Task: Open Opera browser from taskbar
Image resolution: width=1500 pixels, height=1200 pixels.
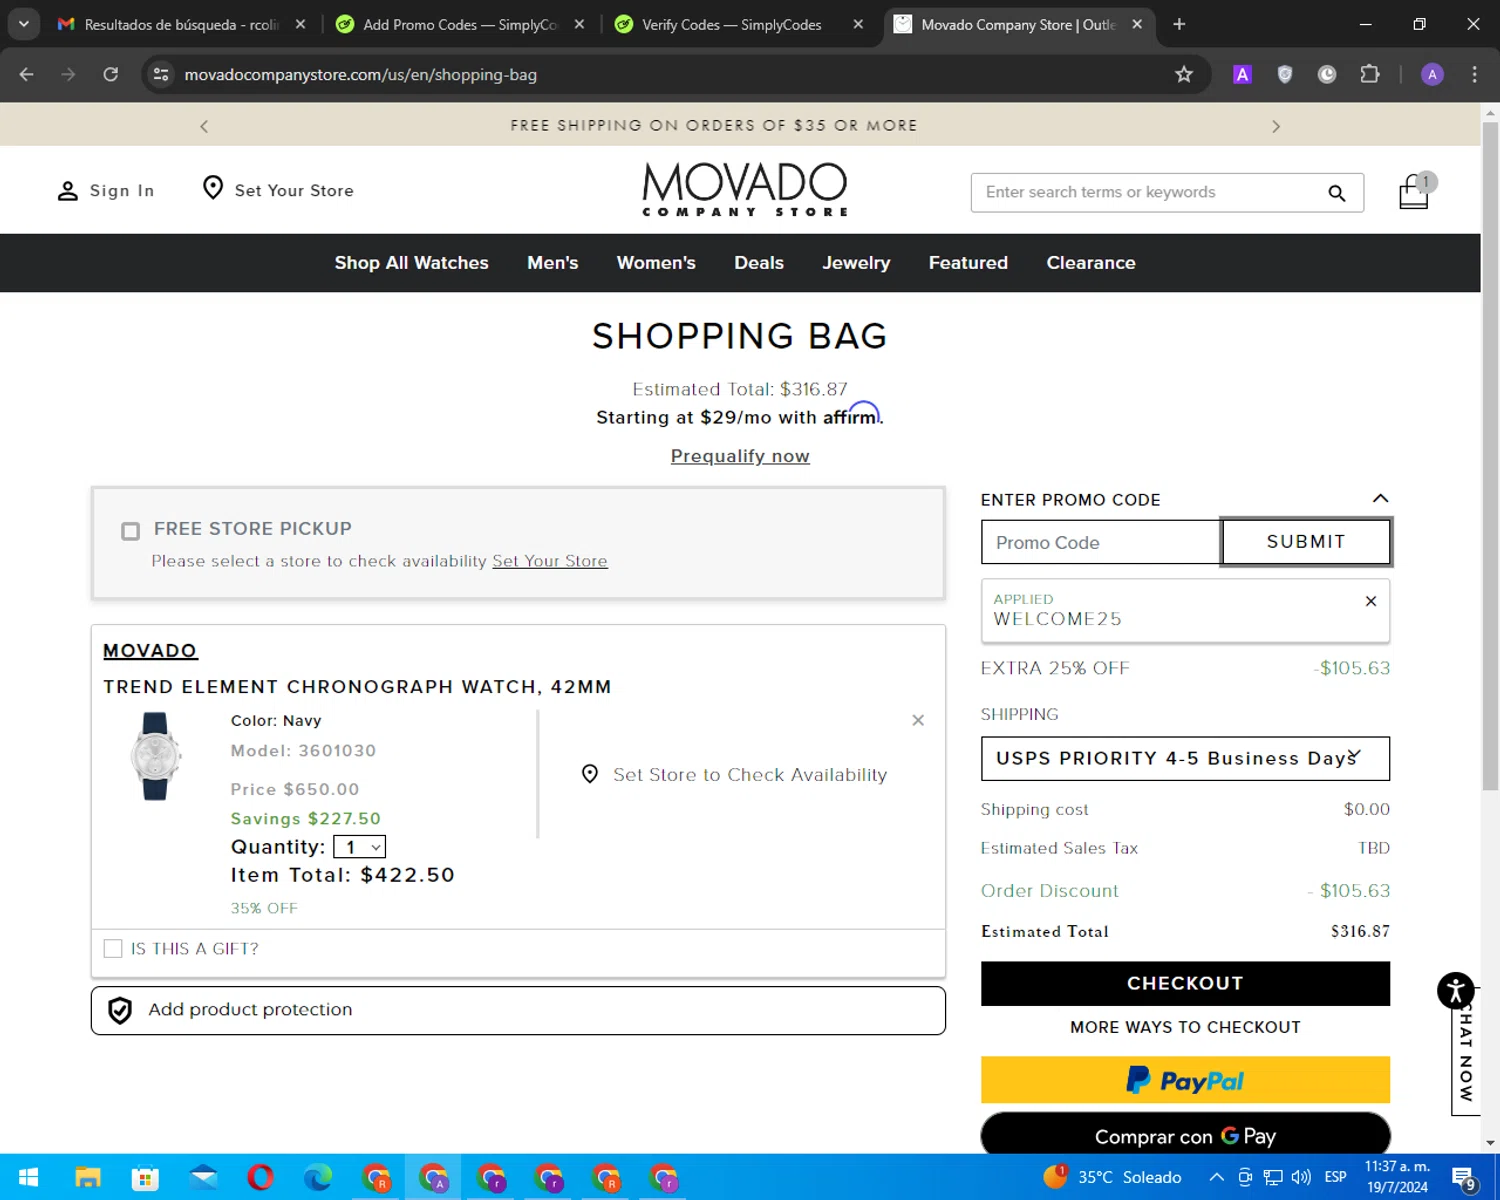Action: click(260, 1177)
